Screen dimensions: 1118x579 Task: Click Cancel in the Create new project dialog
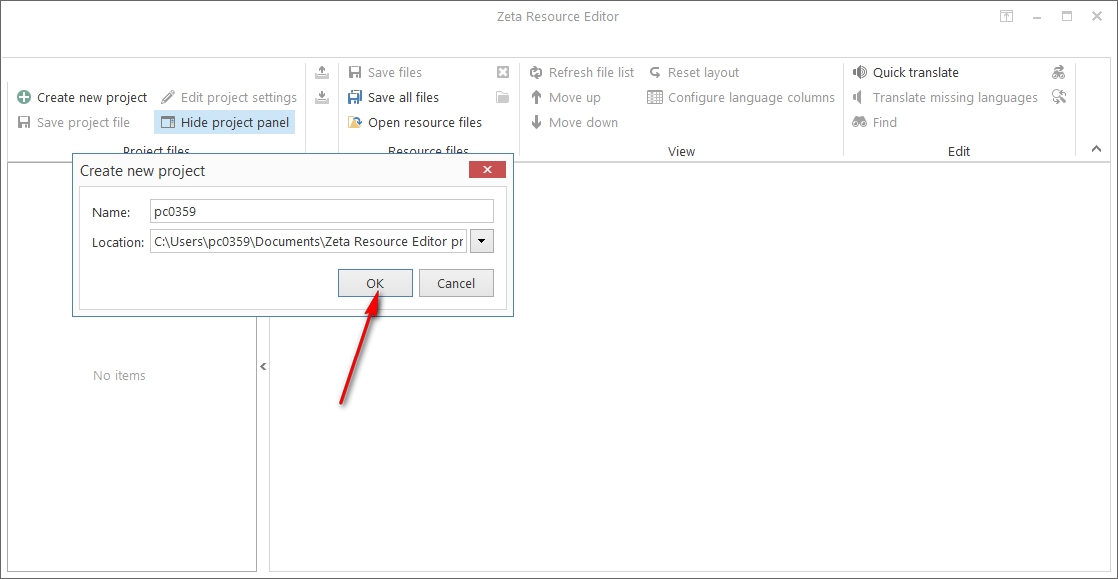[x=456, y=283]
